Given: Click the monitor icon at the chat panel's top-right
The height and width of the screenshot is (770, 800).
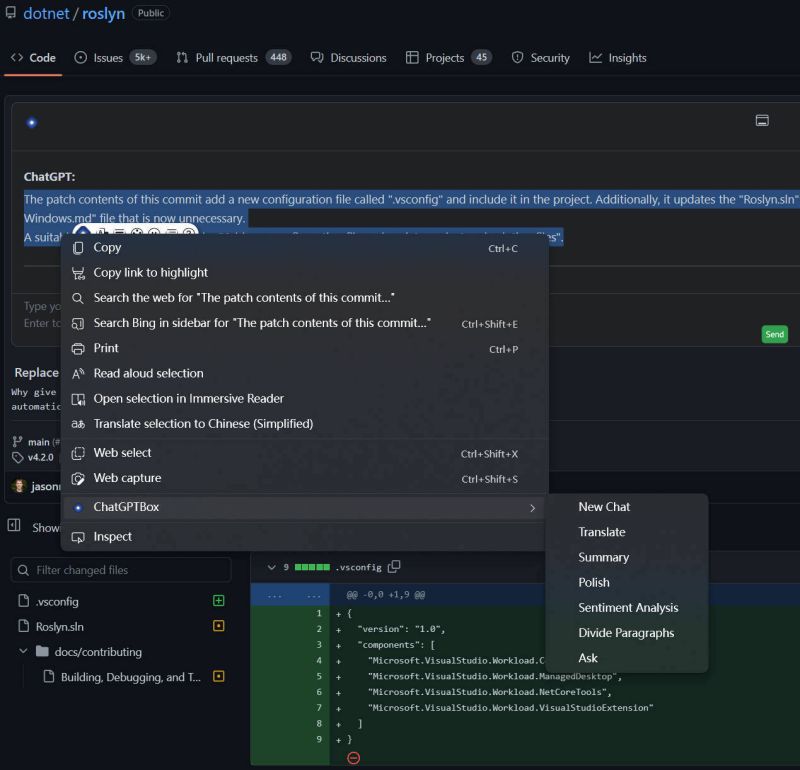Looking at the screenshot, I should 762,119.
